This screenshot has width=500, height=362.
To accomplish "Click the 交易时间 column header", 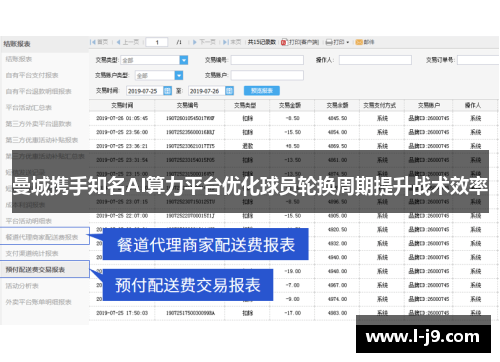I will click(x=122, y=105).
